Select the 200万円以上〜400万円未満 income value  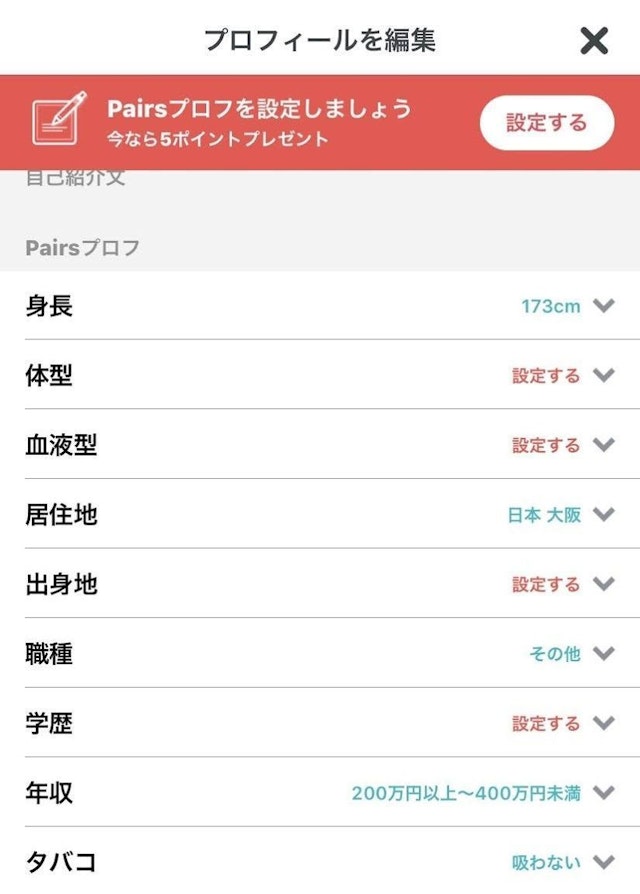coord(466,793)
